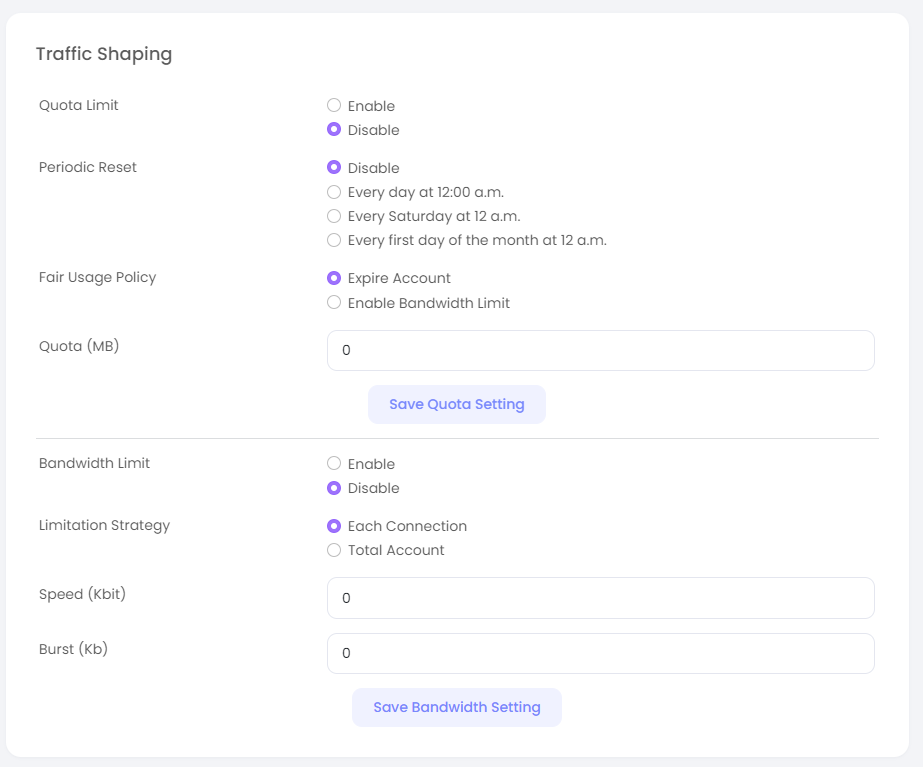Select reset every first day of month
Screen dimensions: 923x767
334,240
